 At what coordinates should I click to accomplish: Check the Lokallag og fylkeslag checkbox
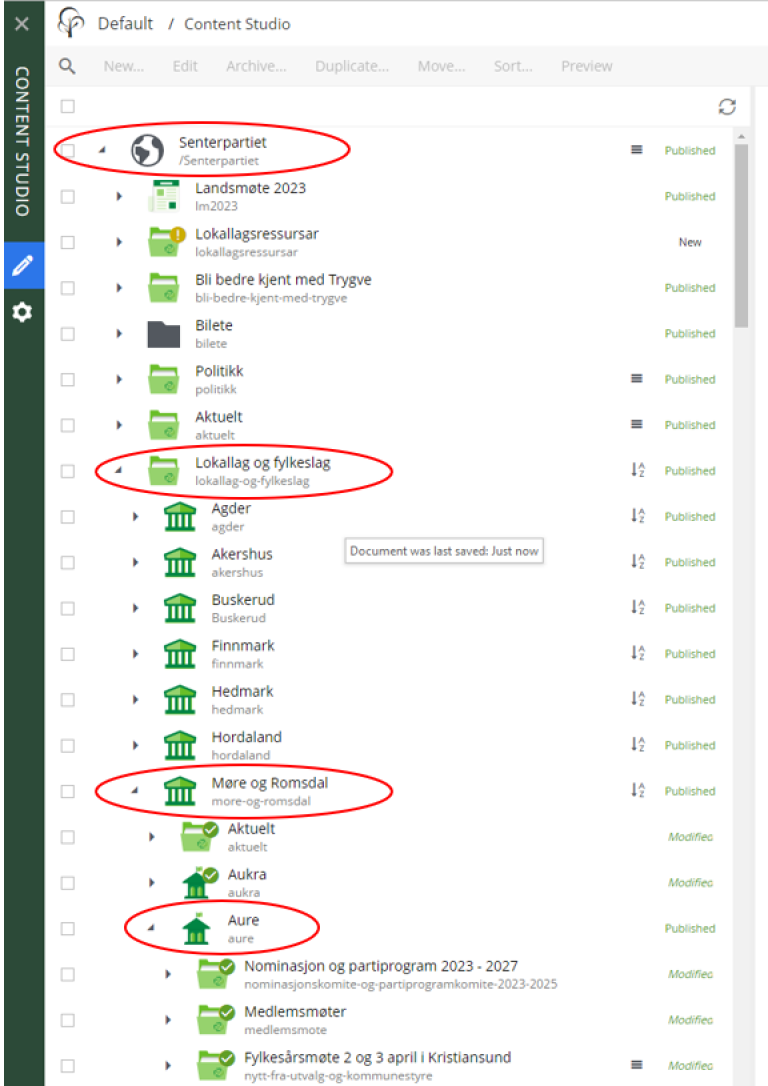68,471
